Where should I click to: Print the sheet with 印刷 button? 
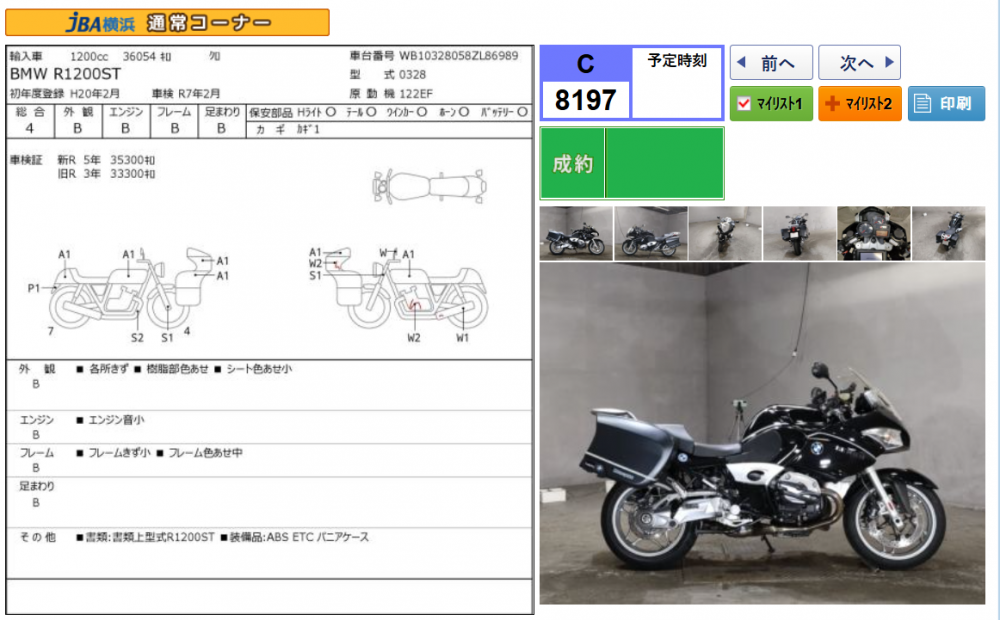point(946,103)
